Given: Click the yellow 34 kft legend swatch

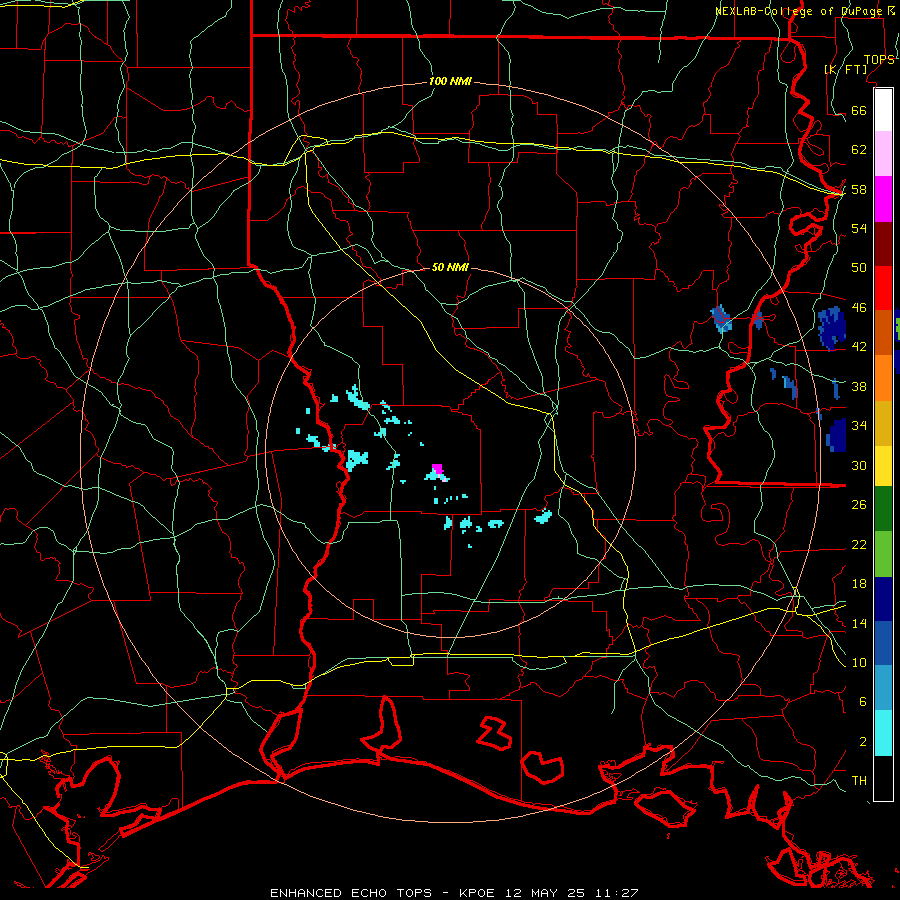Looking at the screenshot, I should point(883,466).
